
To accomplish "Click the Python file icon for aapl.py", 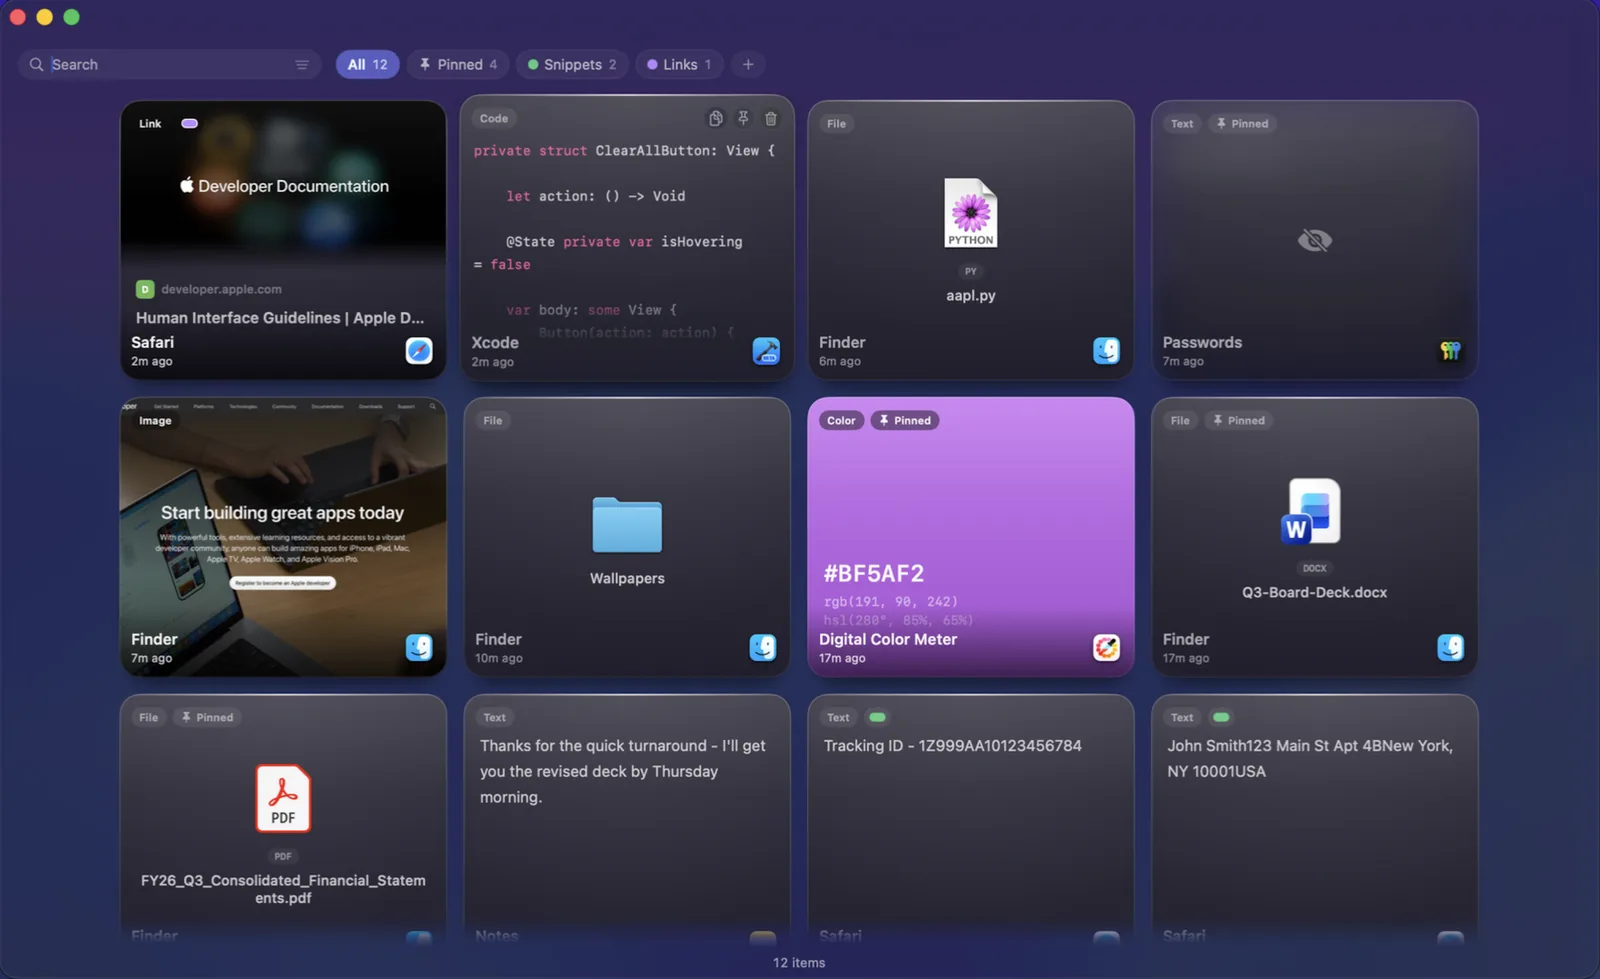I will tap(971, 213).
